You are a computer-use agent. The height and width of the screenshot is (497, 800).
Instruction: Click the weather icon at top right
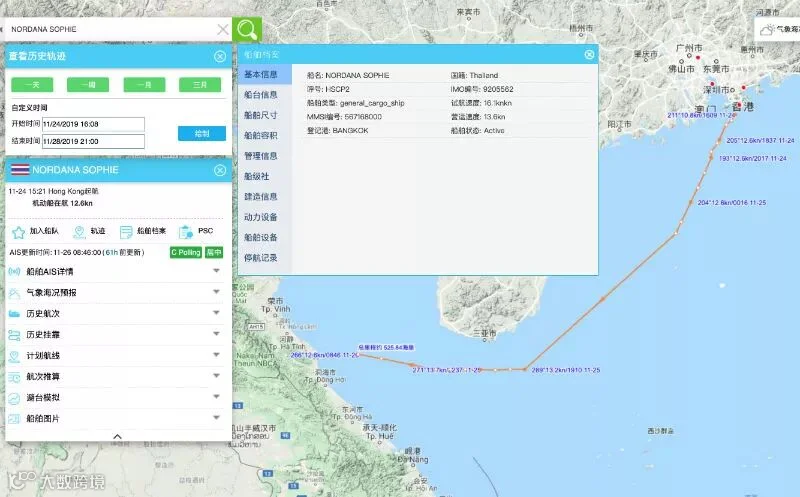767,30
